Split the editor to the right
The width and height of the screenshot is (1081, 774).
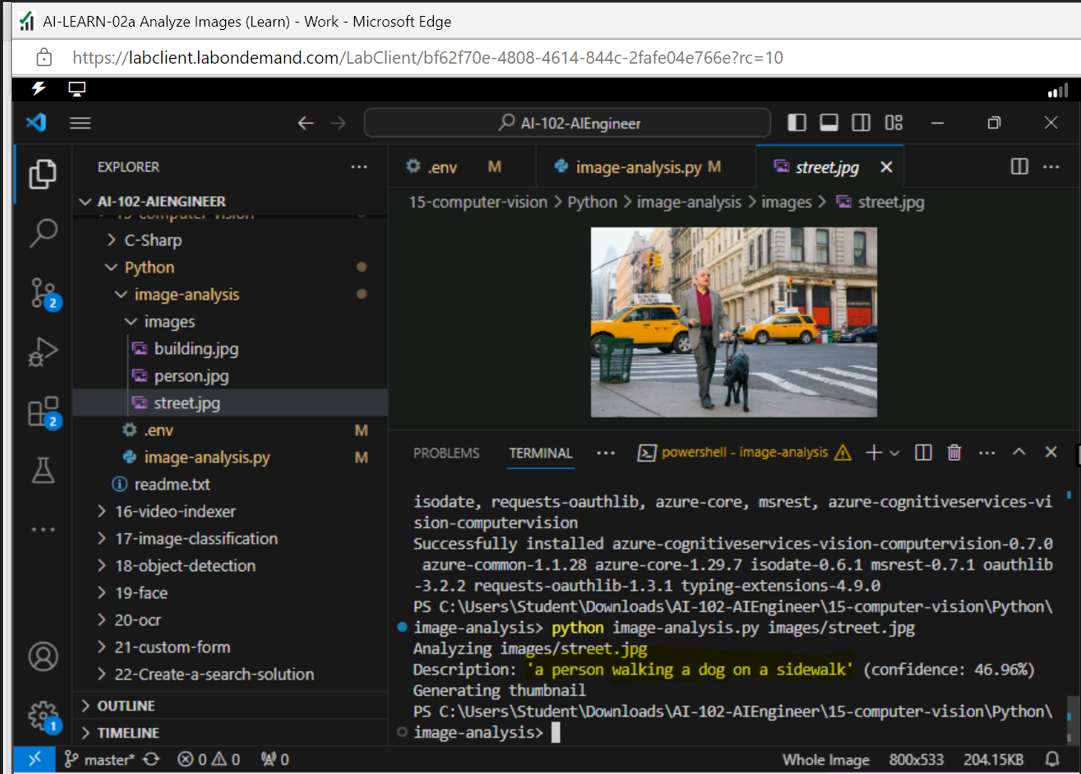pos(1019,166)
